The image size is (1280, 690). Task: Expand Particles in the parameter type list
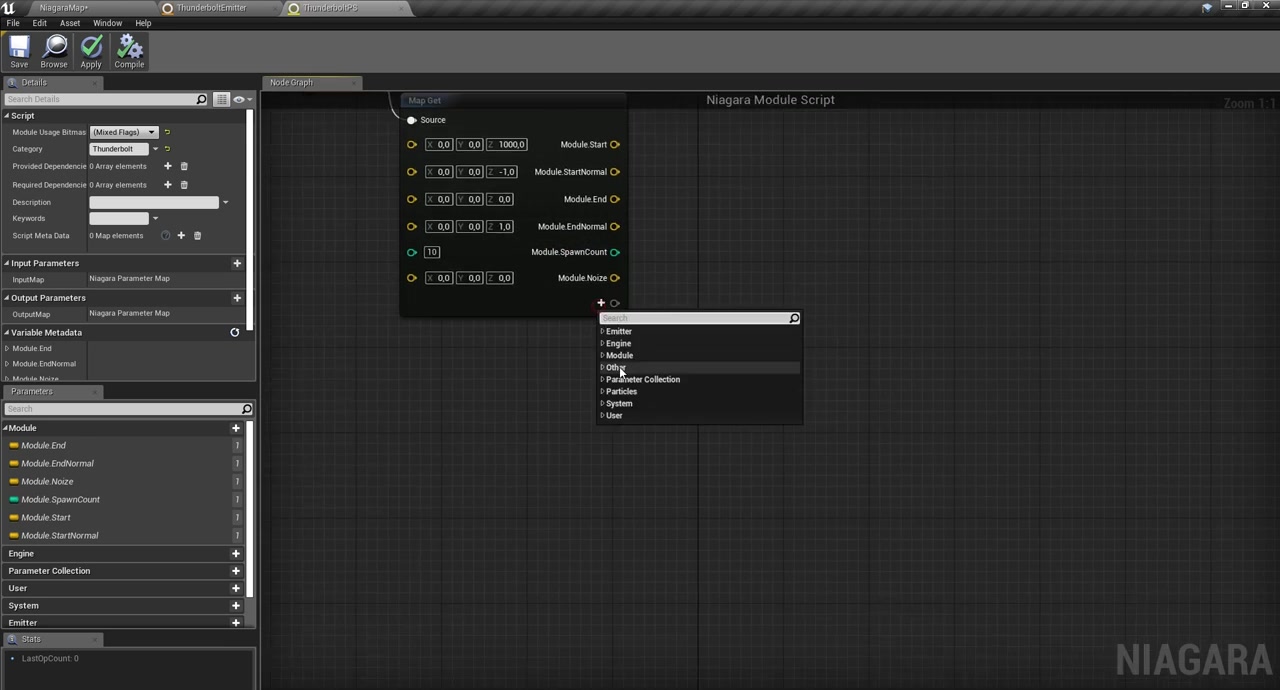pyautogui.click(x=602, y=391)
